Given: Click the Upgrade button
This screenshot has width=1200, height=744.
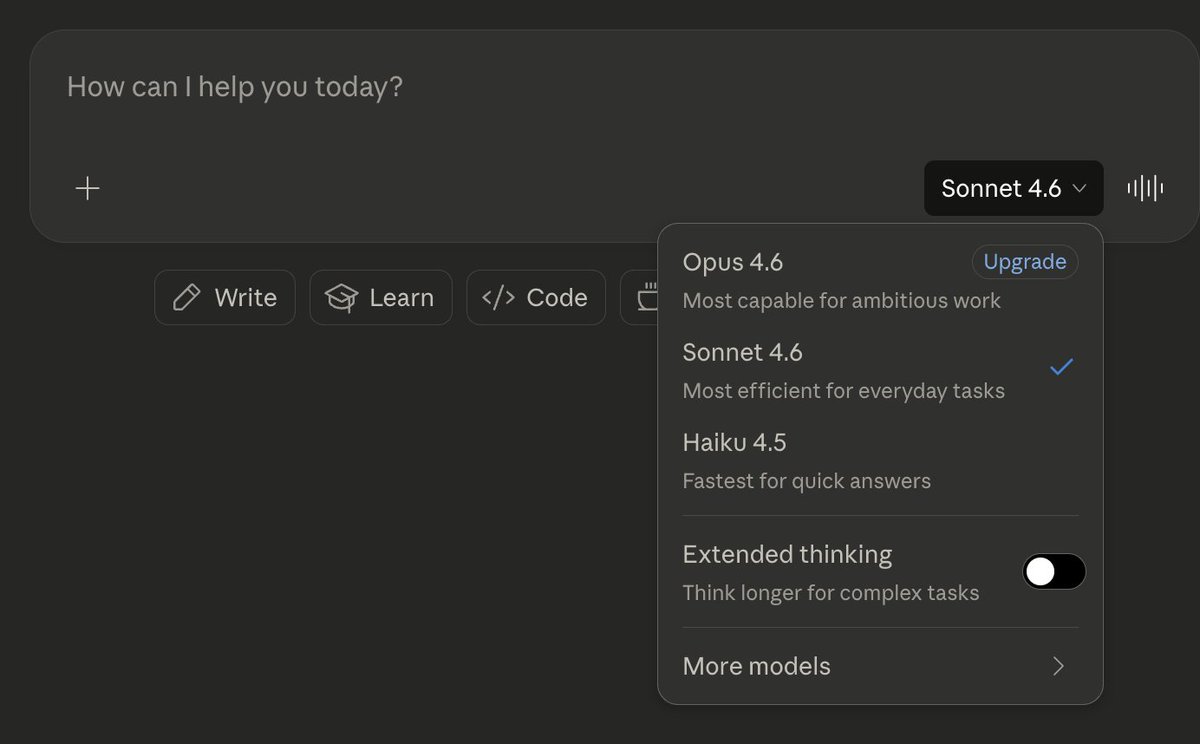Looking at the screenshot, I should point(1025,262).
